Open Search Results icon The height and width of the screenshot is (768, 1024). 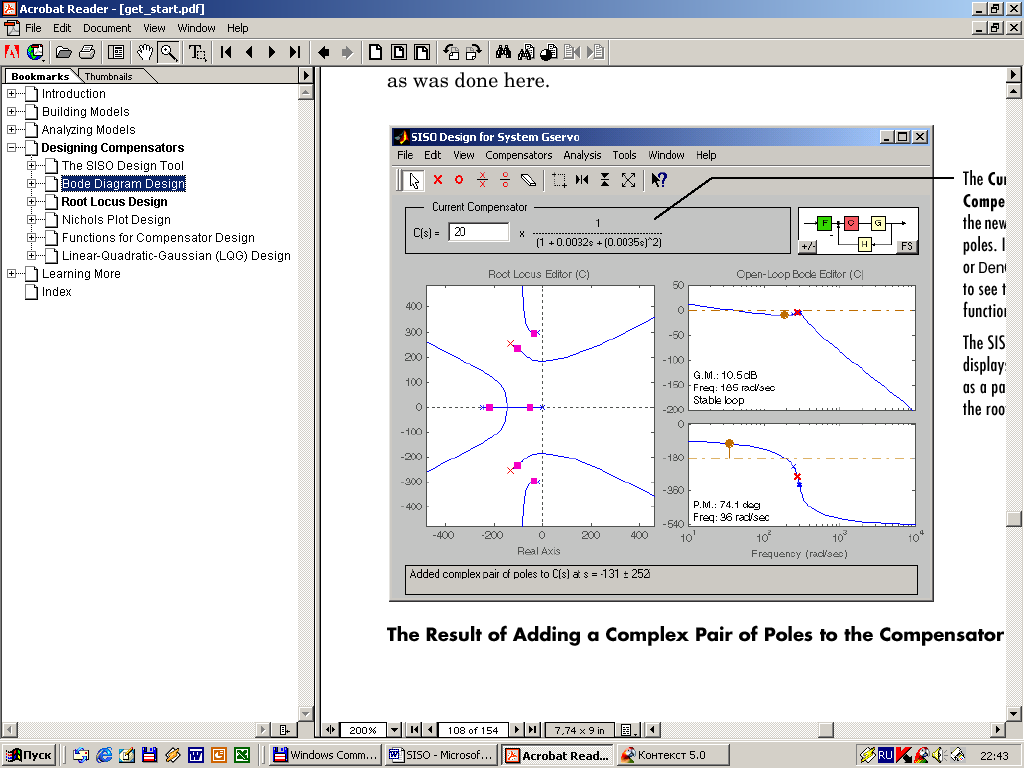pyautogui.click(x=549, y=52)
